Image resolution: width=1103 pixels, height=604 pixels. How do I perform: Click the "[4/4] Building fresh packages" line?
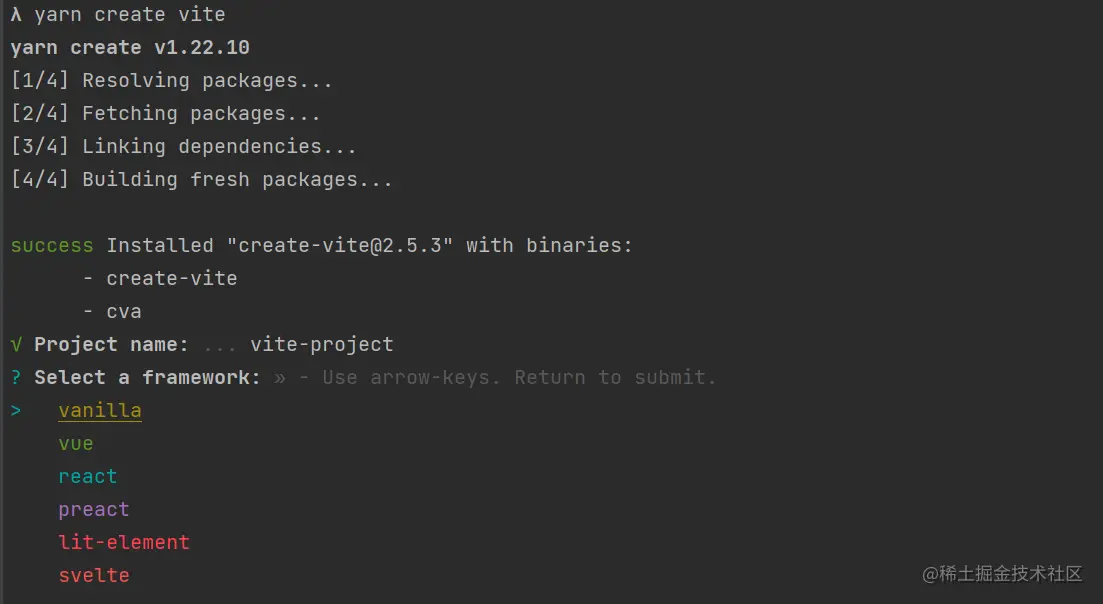(x=202, y=180)
